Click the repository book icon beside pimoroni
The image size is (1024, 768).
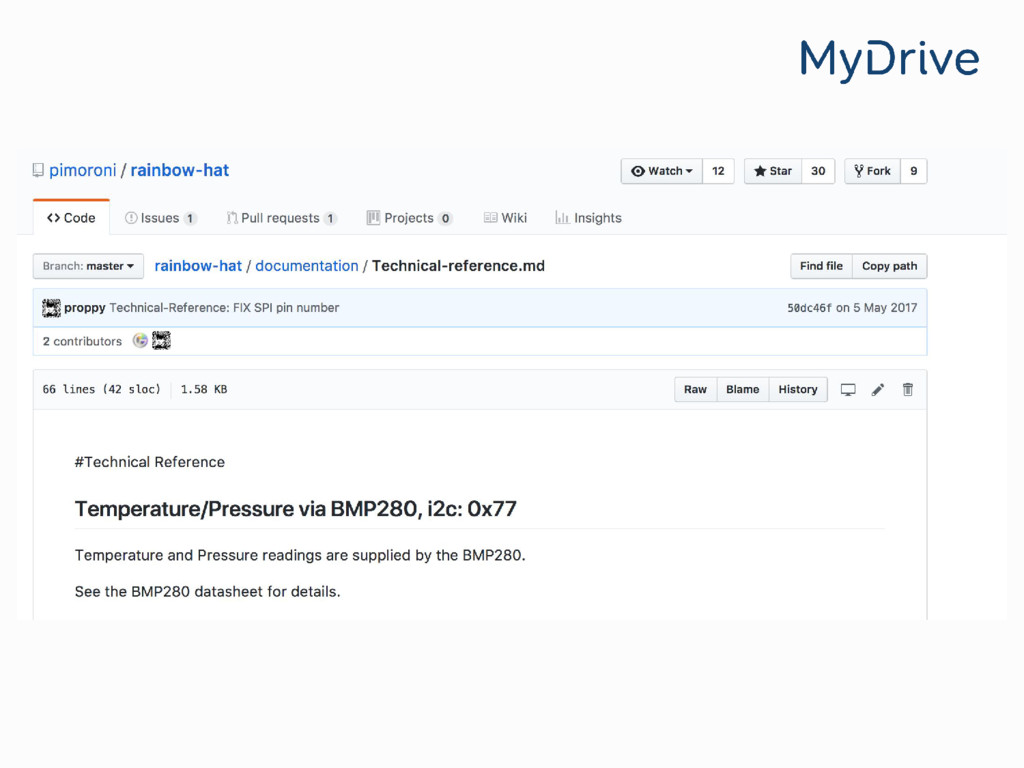(39, 170)
